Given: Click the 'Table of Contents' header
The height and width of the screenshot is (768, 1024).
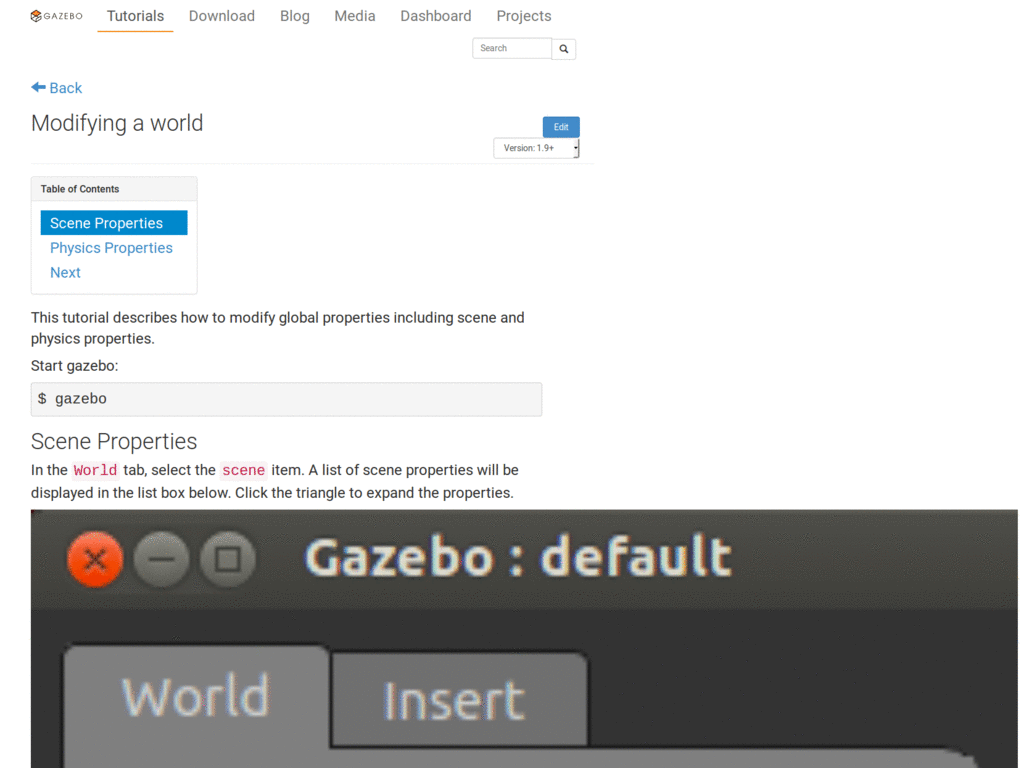Looking at the screenshot, I should tap(80, 189).
